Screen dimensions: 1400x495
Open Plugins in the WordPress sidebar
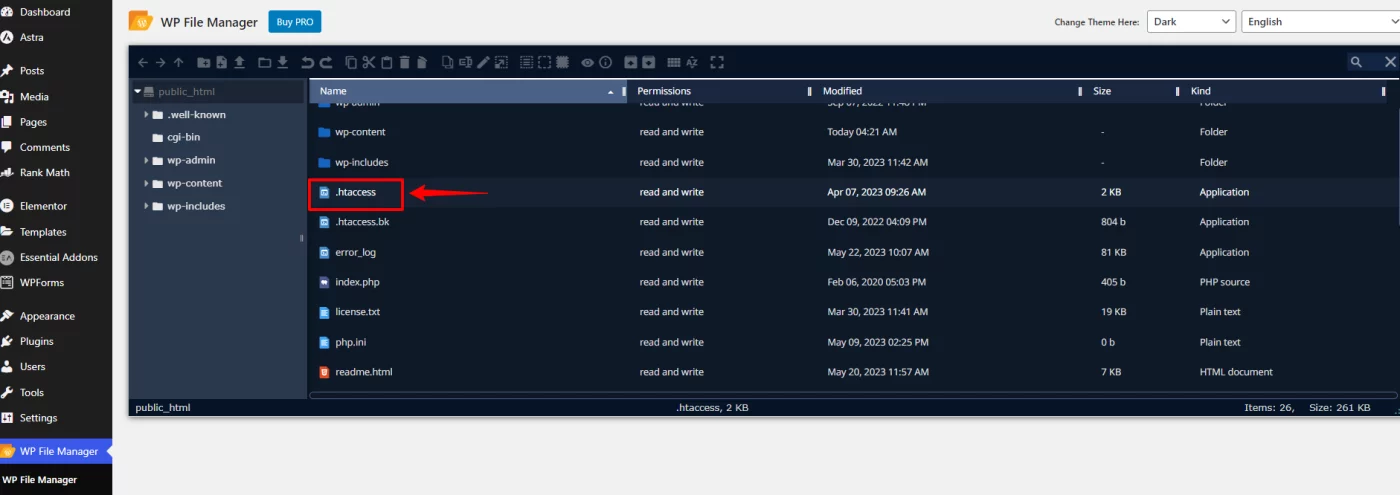36,341
